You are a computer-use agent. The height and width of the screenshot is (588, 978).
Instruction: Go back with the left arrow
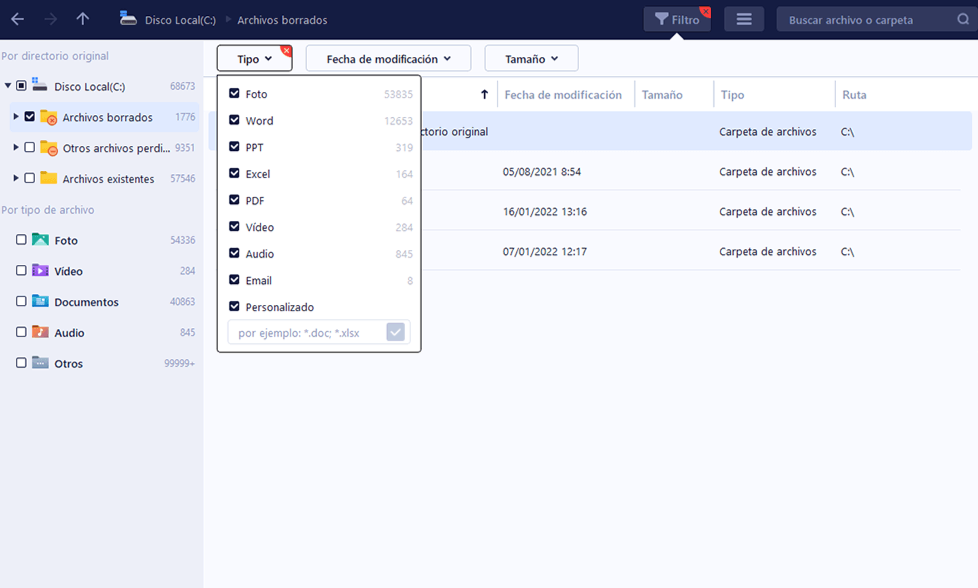click(17, 19)
